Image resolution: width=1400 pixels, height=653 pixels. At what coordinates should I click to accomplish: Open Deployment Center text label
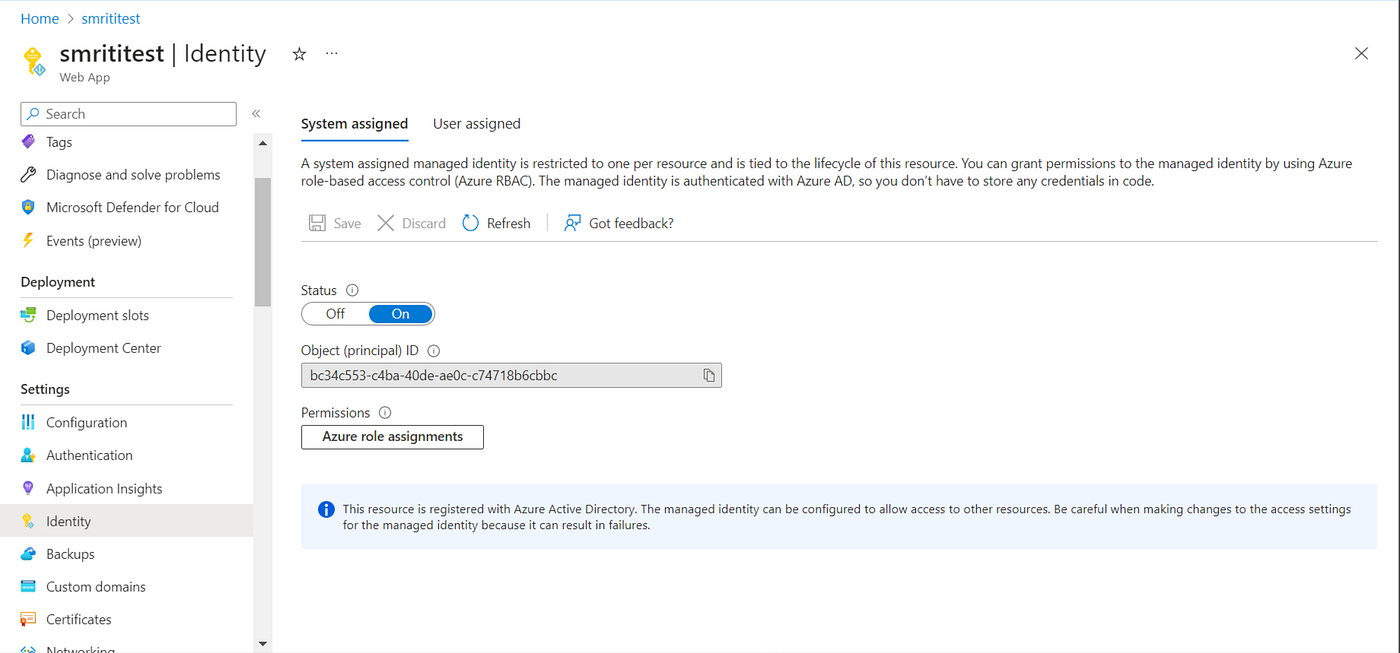pos(103,348)
